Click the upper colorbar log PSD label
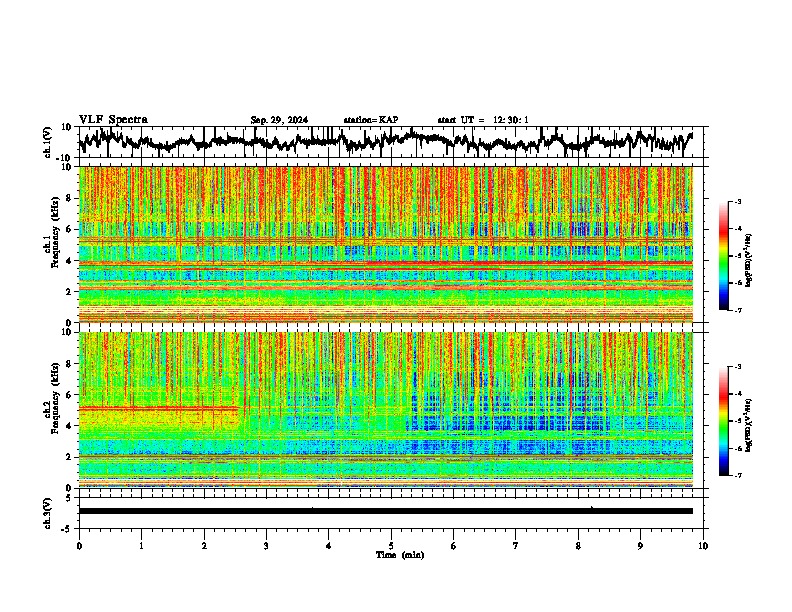Viewport: 792px width, 612px height. point(749,260)
